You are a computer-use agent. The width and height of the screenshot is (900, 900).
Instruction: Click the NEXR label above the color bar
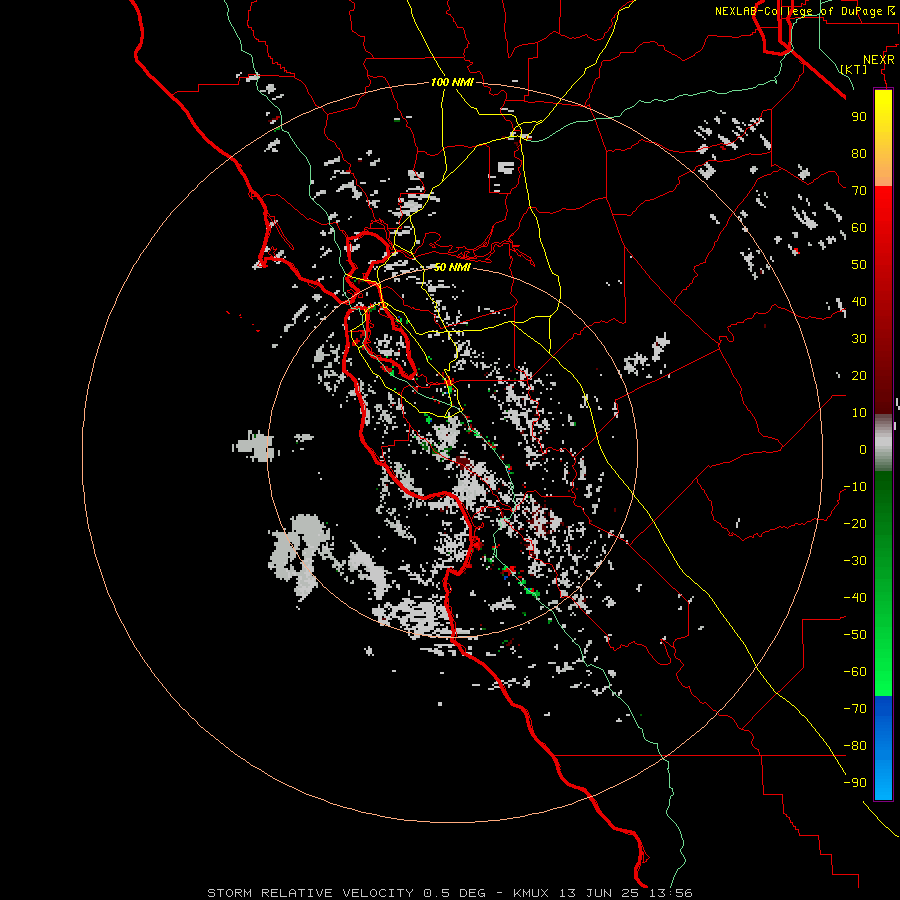(x=879, y=59)
